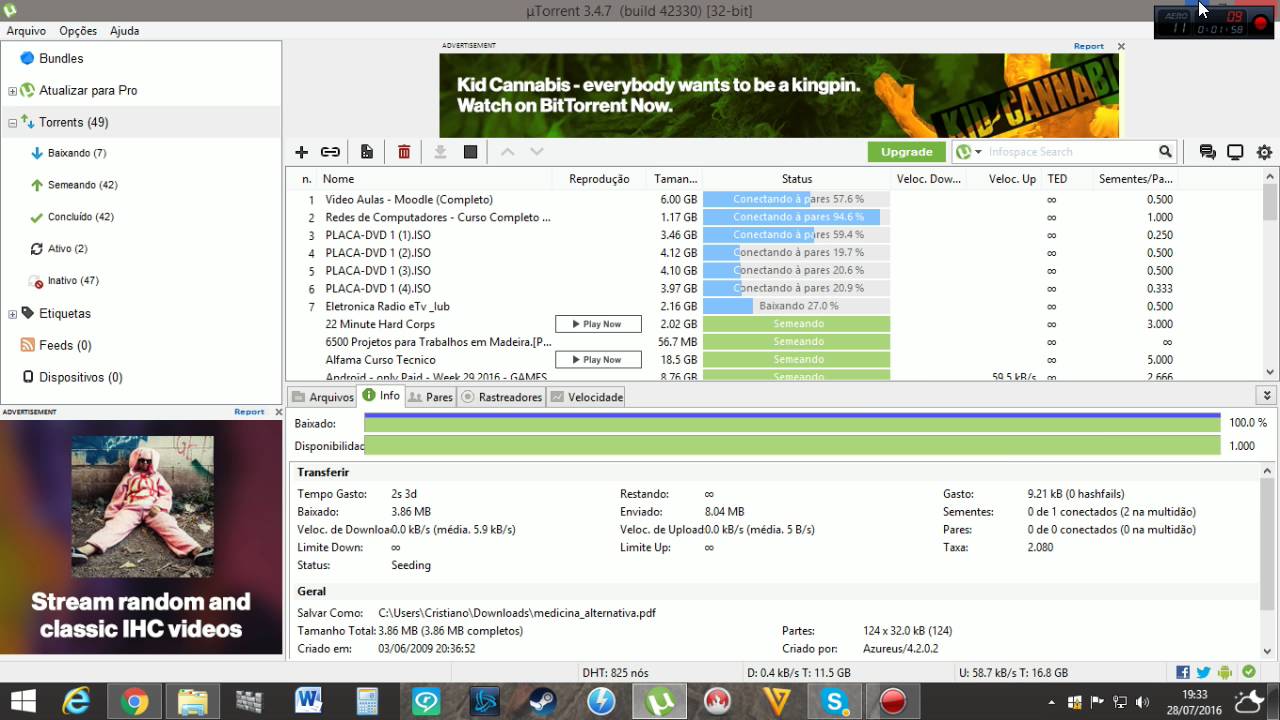
Task: Click the green Upgrade button
Action: tap(906, 152)
